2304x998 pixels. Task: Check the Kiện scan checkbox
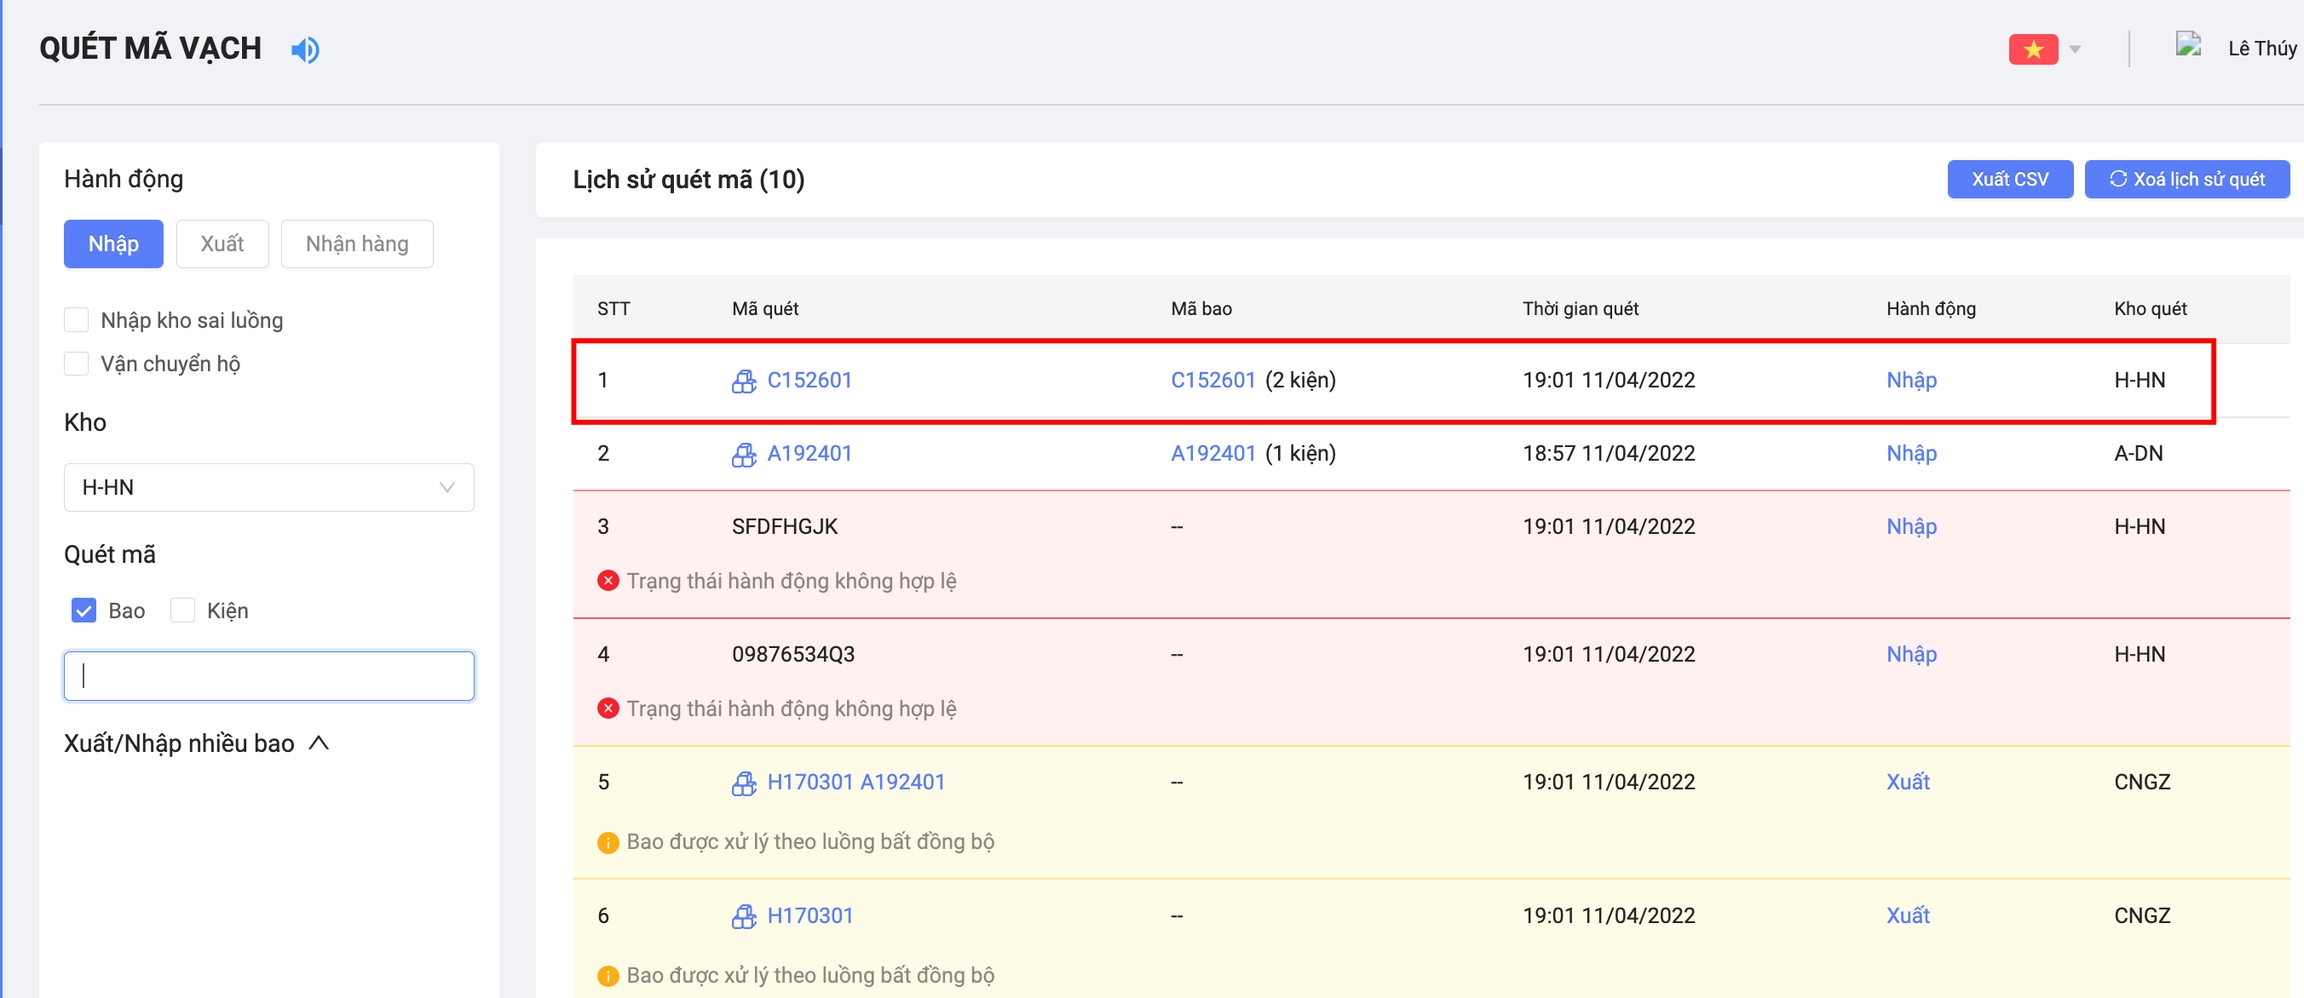182,610
